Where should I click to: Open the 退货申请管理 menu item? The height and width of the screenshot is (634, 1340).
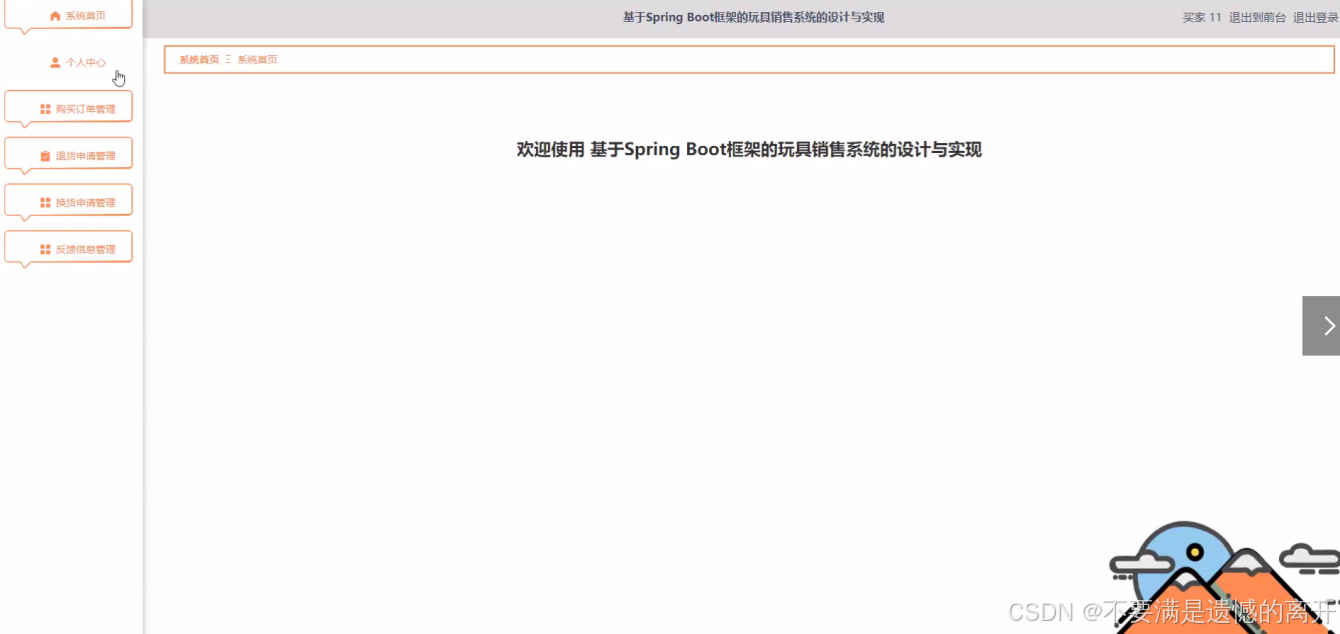69,156
